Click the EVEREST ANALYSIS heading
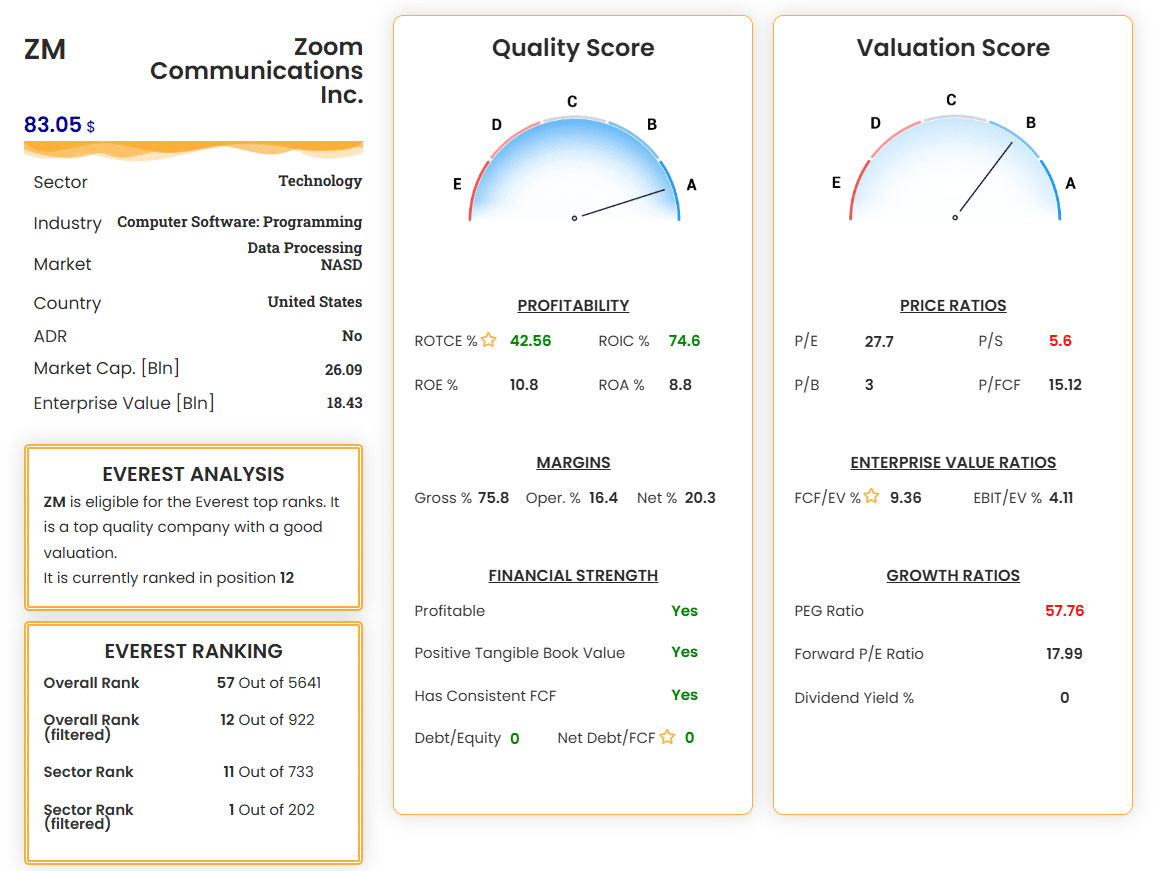 tap(193, 474)
